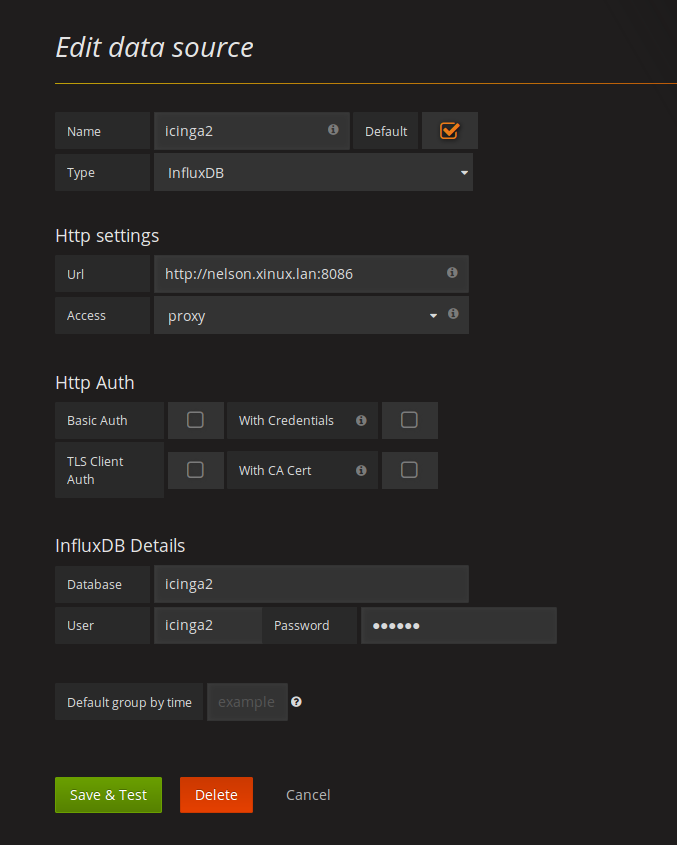Screen dimensions: 677x845
Task: Click the info icon next to the Name field
Action: pyautogui.click(x=332, y=130)
